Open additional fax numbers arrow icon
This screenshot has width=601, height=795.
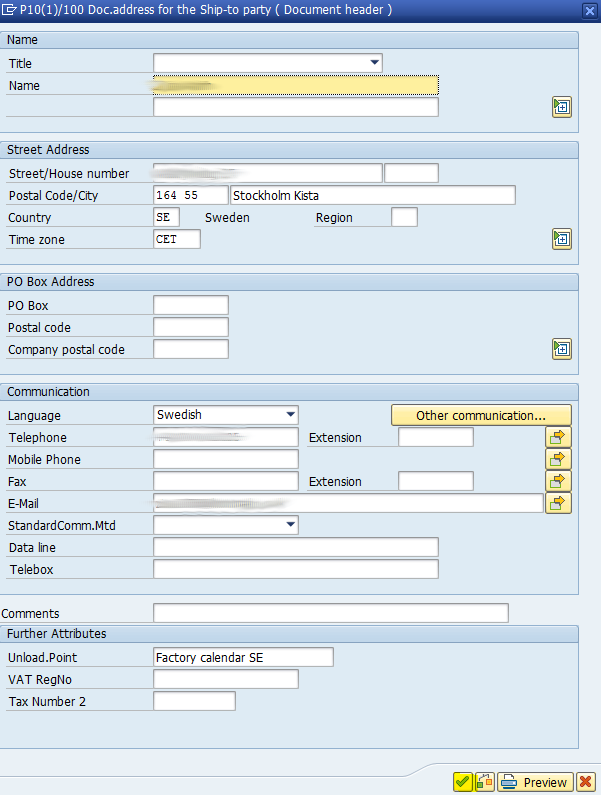(558, 481)
